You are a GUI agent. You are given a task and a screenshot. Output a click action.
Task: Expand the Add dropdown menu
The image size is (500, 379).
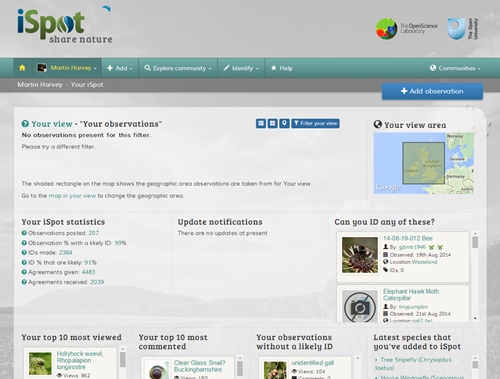[x=120, y=68]
